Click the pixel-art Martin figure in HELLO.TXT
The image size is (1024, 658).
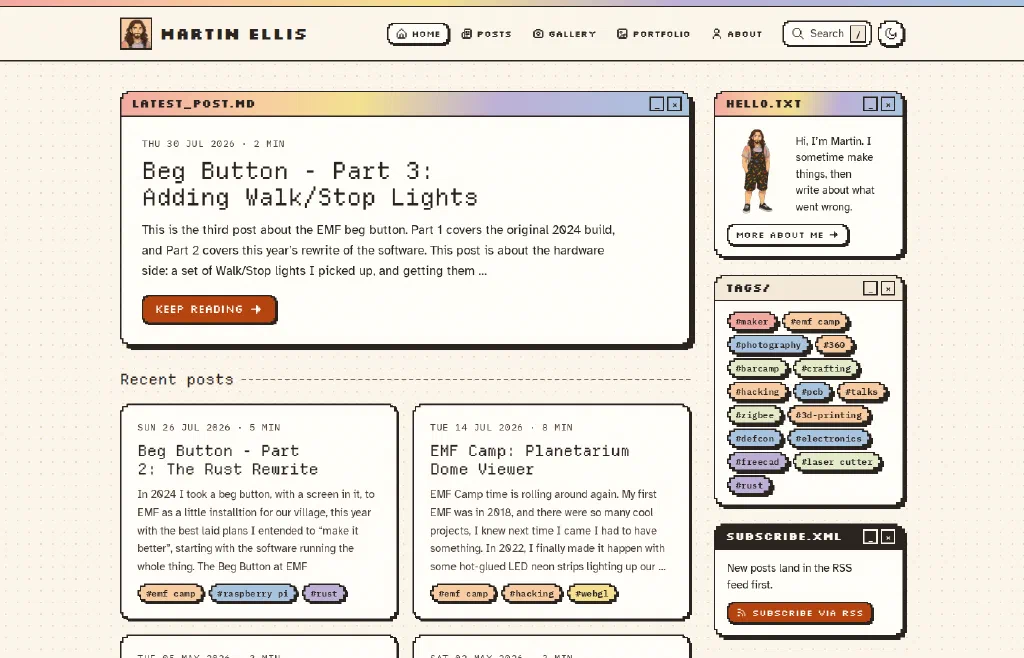click(x=756, y=171)
